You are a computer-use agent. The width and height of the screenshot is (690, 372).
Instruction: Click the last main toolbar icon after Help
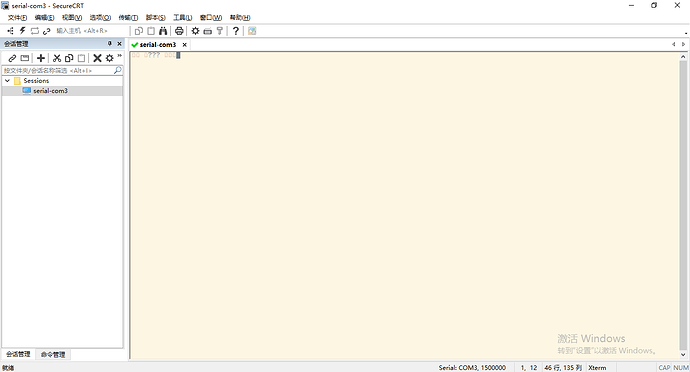click(252, 31)
